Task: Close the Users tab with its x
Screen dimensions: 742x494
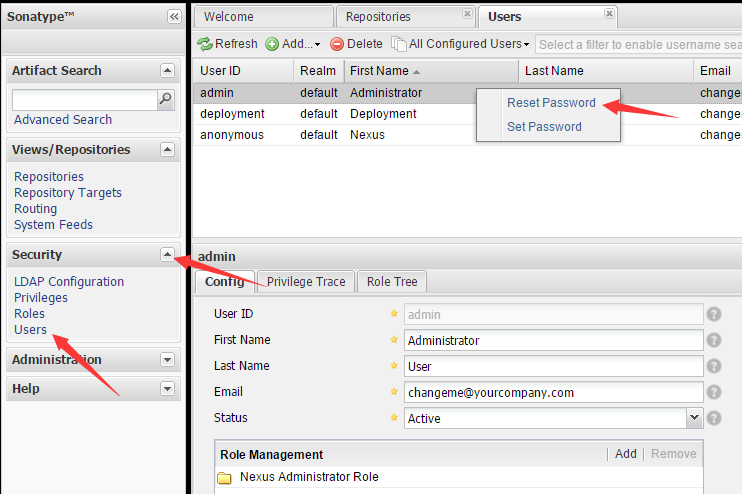Action: tap(610, 13)
